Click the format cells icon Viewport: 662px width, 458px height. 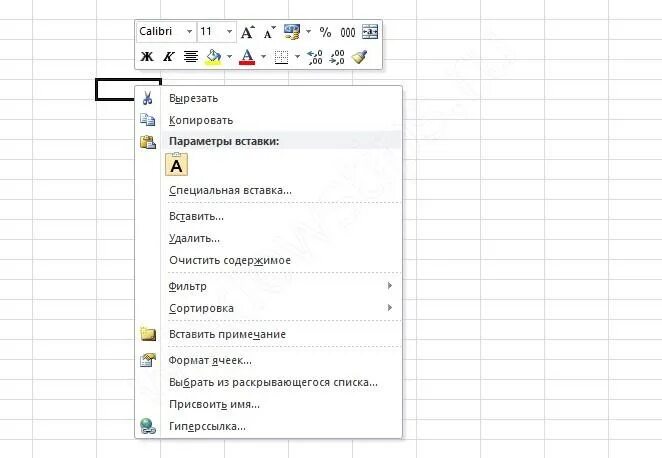[x=148, y=360]
